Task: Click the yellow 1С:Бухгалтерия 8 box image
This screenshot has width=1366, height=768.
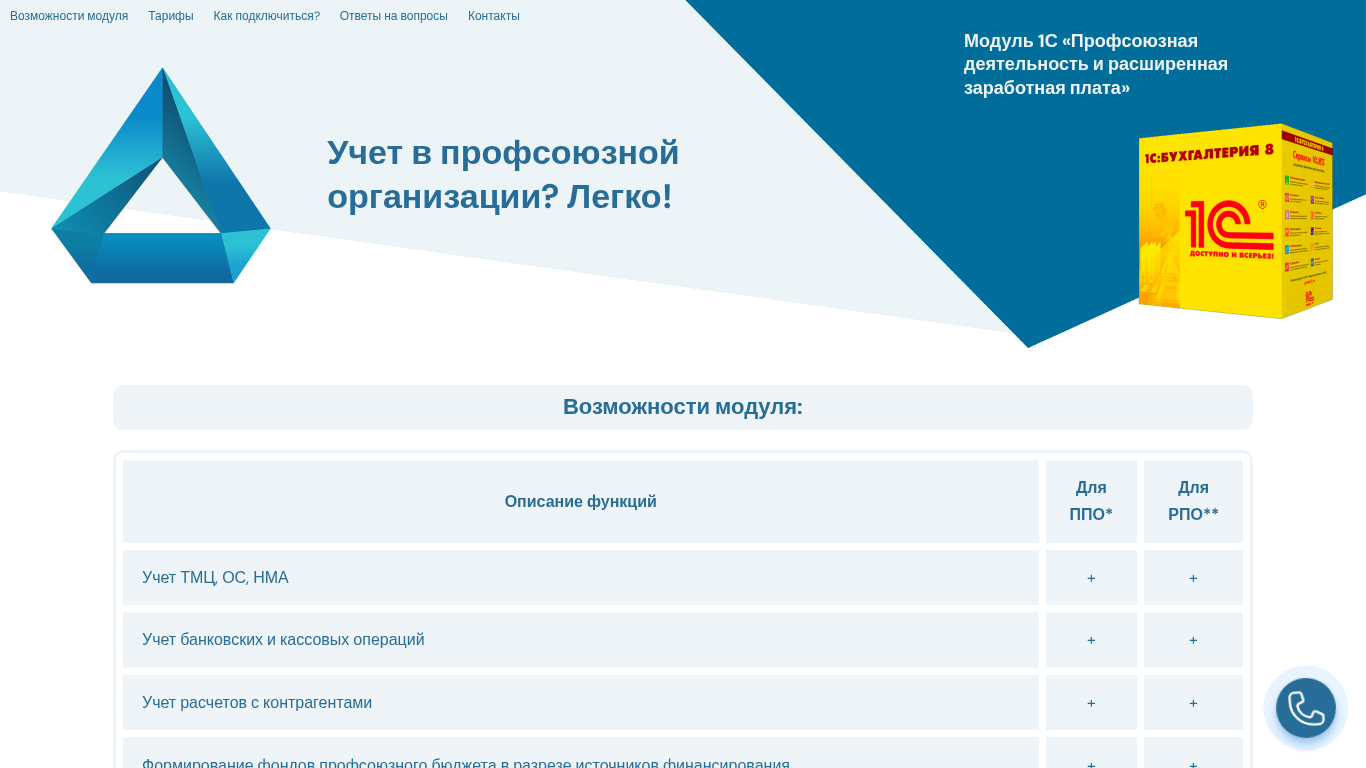Action: coord(1236,221)
